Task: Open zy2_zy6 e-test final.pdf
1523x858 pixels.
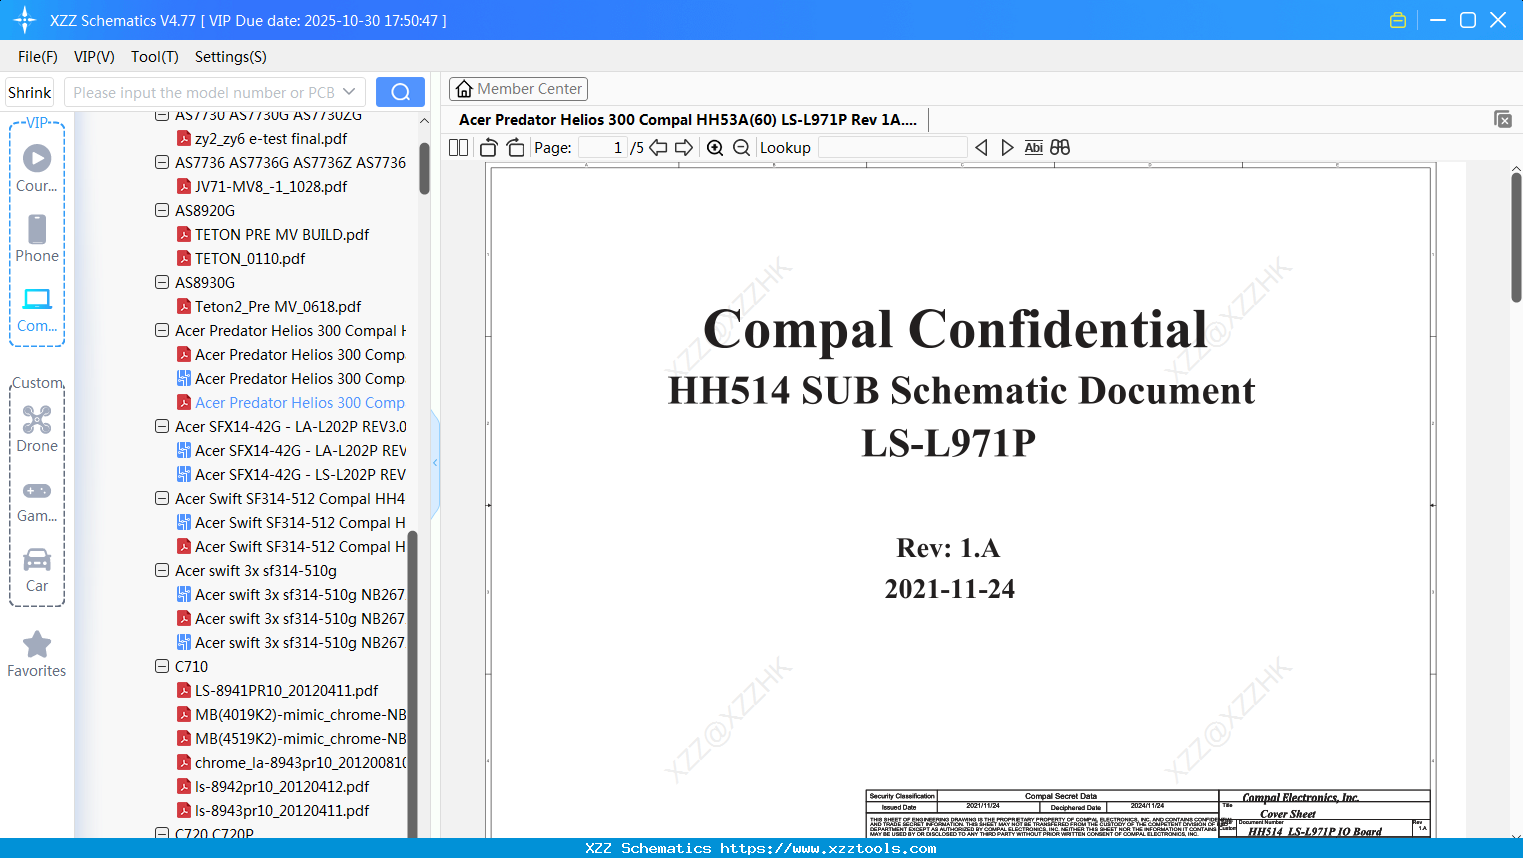Action: 271,138
